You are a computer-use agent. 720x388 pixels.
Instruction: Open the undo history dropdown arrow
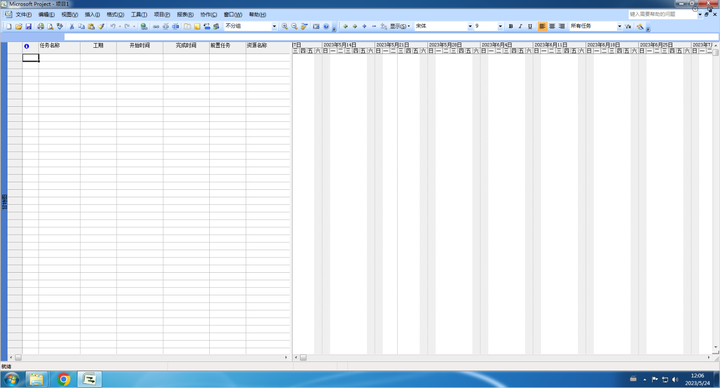click(119, 27)
